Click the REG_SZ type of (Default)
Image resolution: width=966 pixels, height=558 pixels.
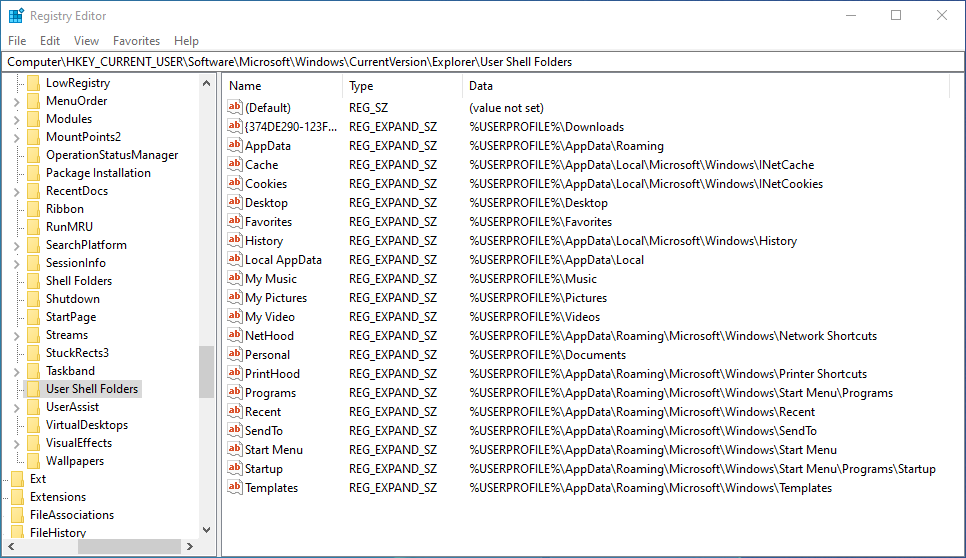point(368,108)
